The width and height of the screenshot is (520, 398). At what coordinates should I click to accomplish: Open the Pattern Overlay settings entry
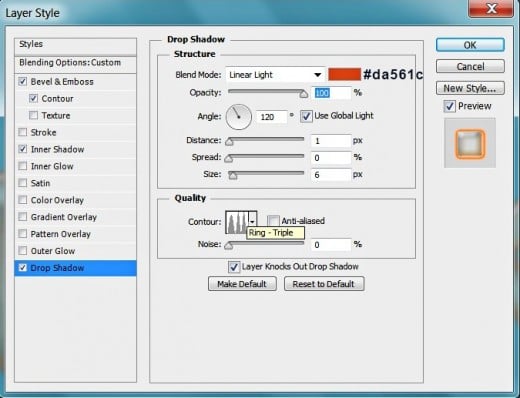pos(61,234)
